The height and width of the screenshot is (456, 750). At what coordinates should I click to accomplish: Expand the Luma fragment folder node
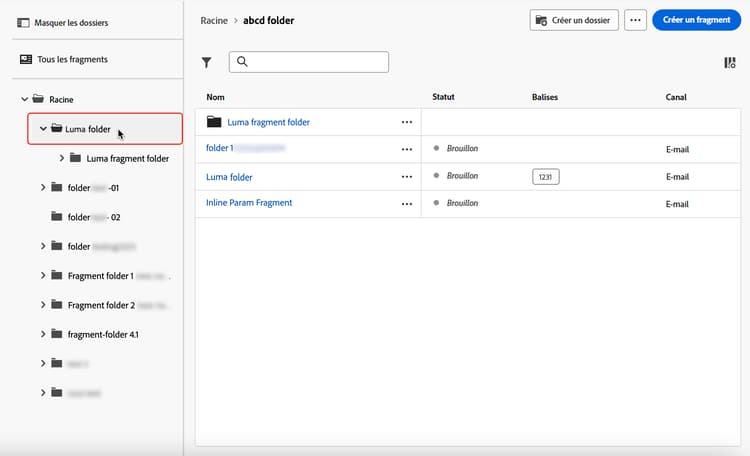[62, 158]
